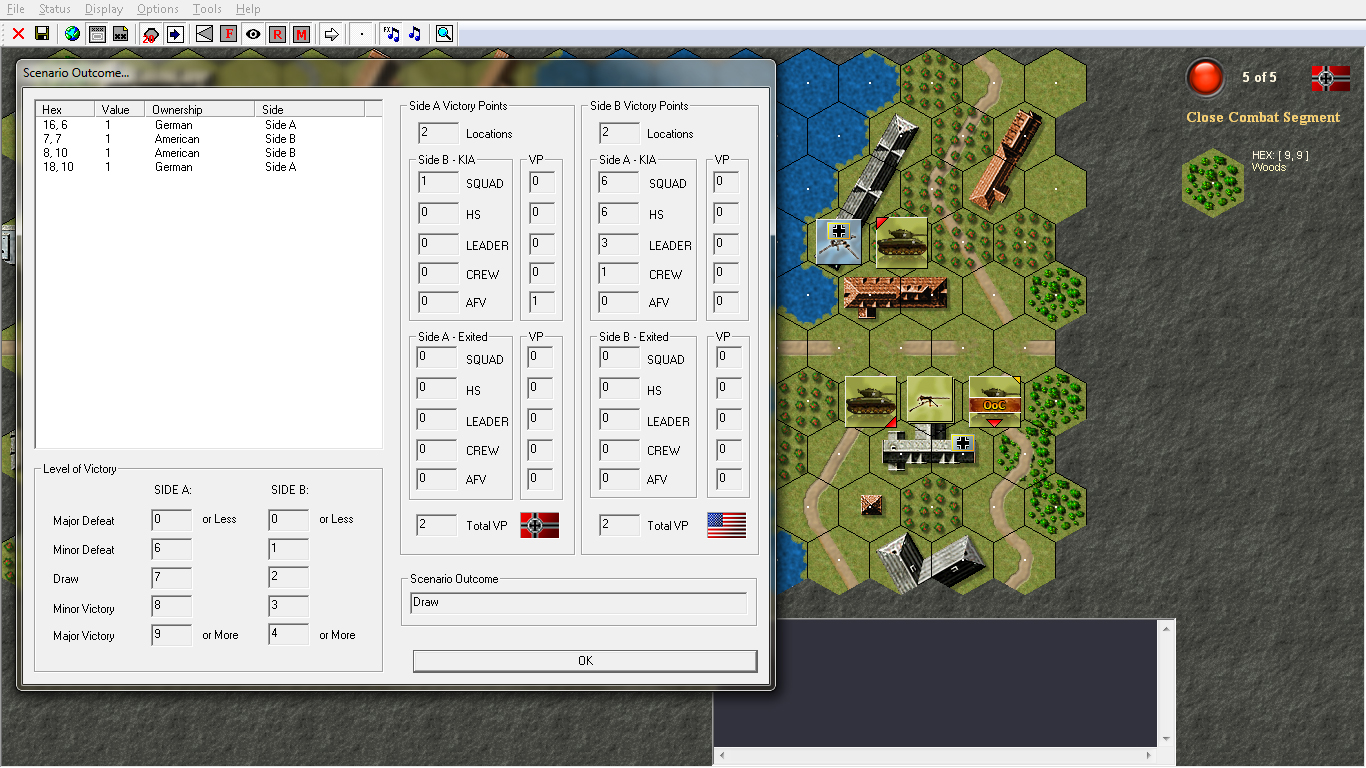Click the red turn indicator light
The width and height of the screenshot is (1366, 768).
1205,77
